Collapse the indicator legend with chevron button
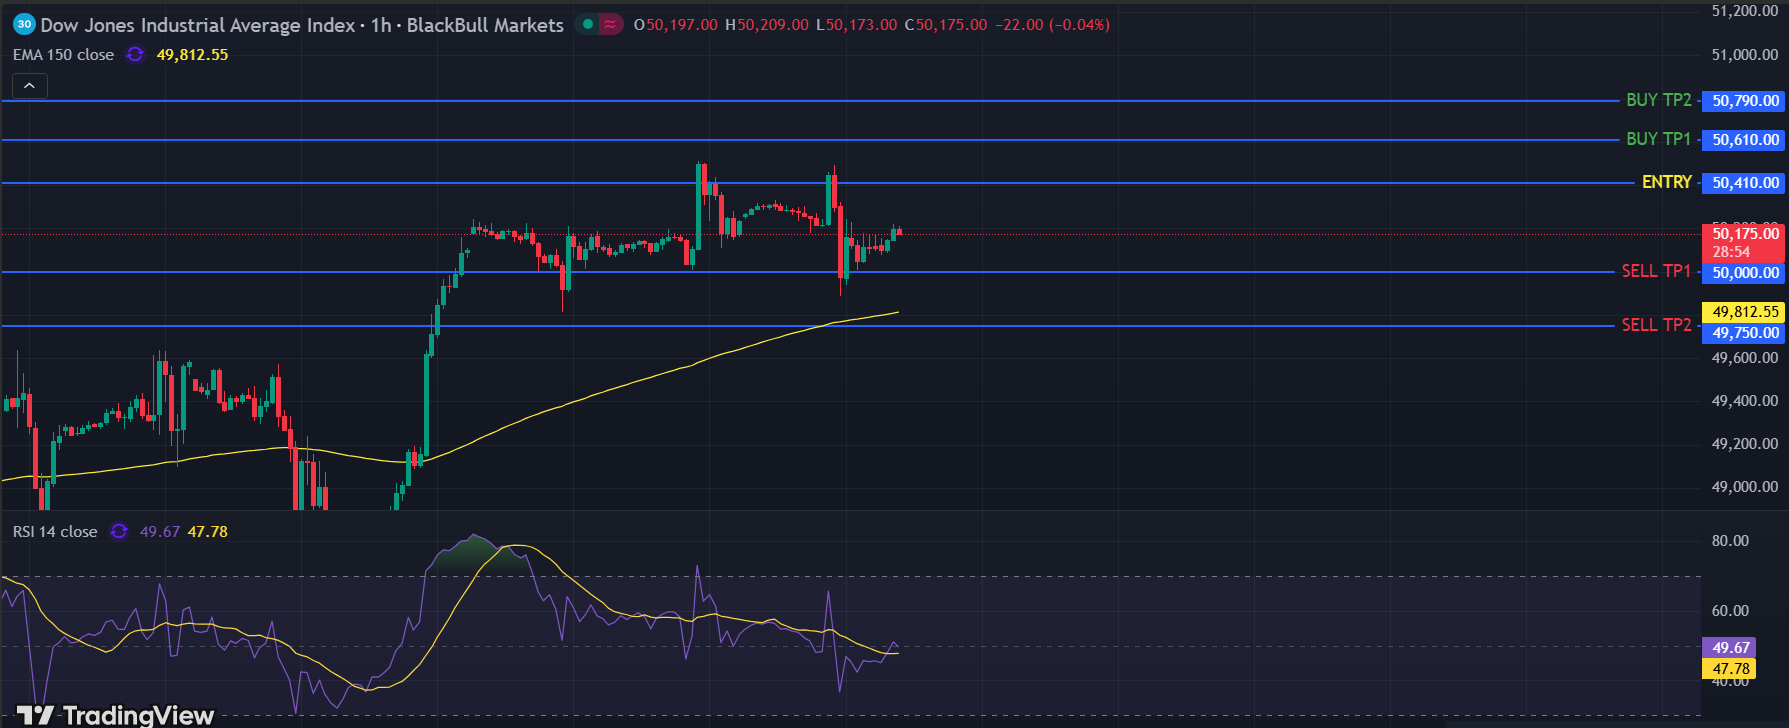Screen dimensions: 1789x728 [29, 86]
